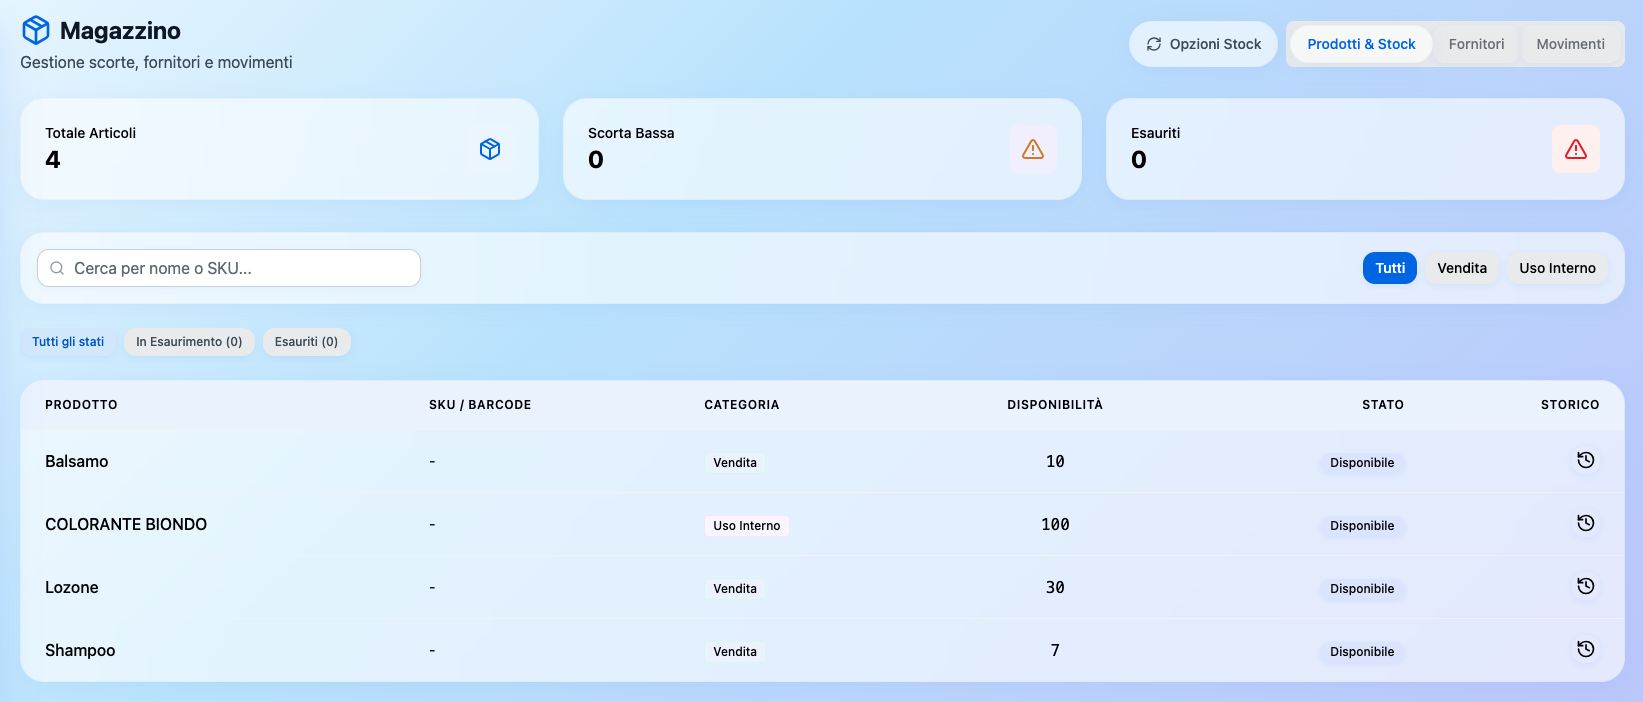Select the Tutti gli stati chip
The height and width of the screenshot is (702, 1643).
tap(68, 342)
